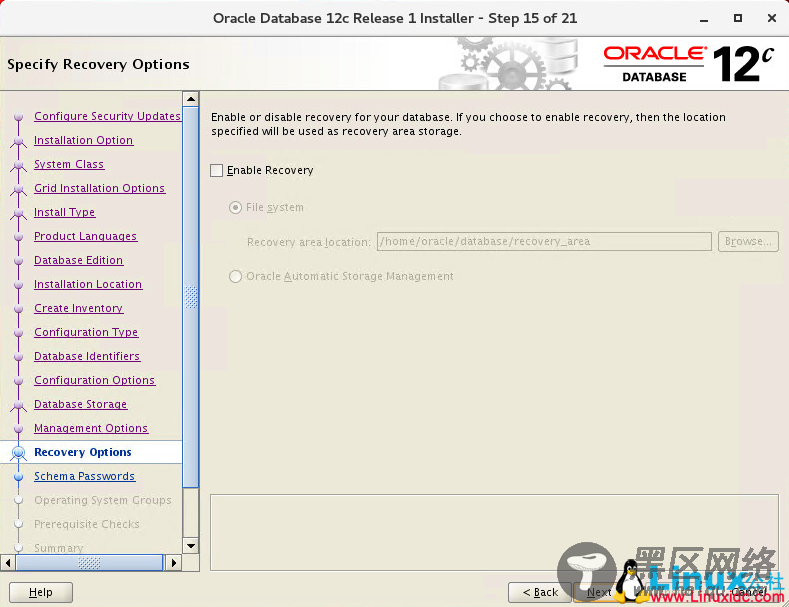The width and height of the screenshot is (789, 607).
Task: Go to Installation Location step
Action: coord(88,284)
